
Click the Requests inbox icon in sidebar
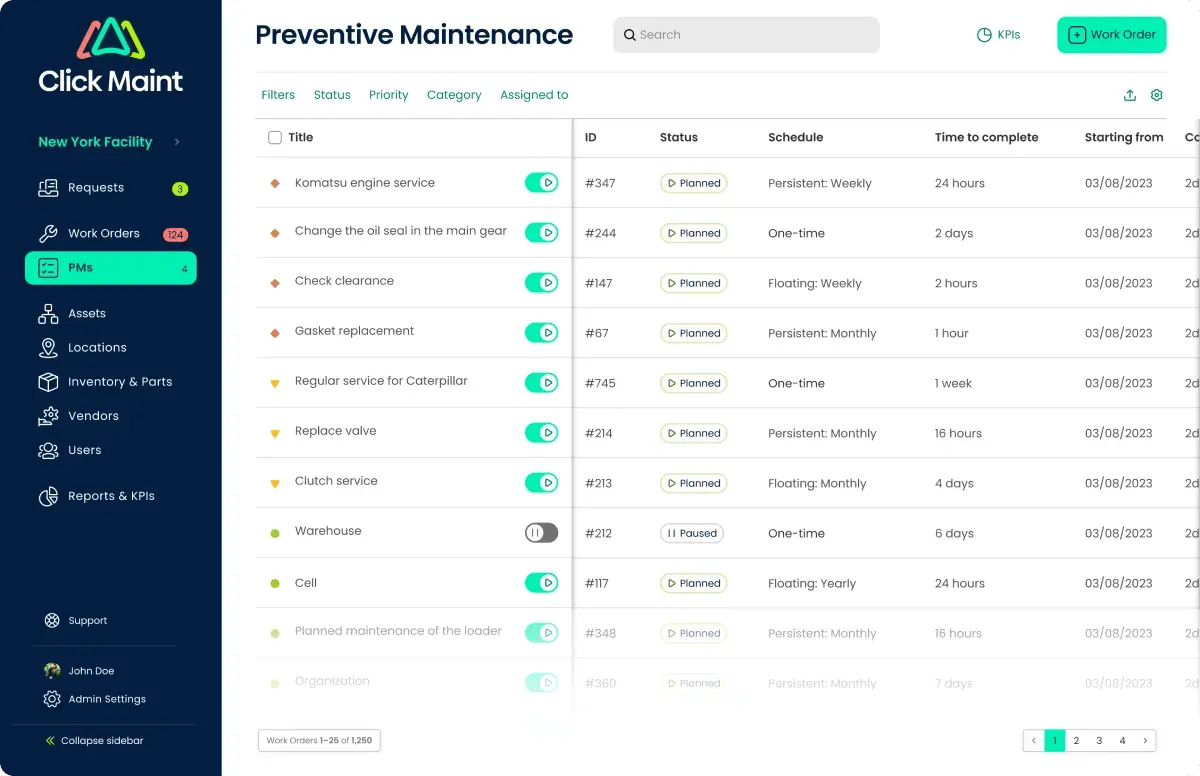point(48,188)
